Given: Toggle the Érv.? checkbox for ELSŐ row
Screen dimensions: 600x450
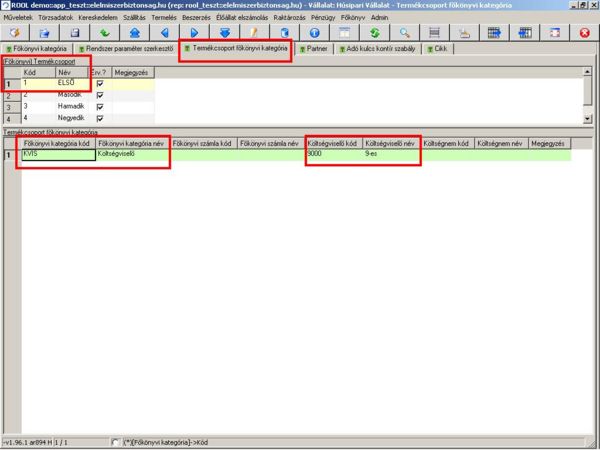Looking at the screenshot, I should [x=100, y=84].
